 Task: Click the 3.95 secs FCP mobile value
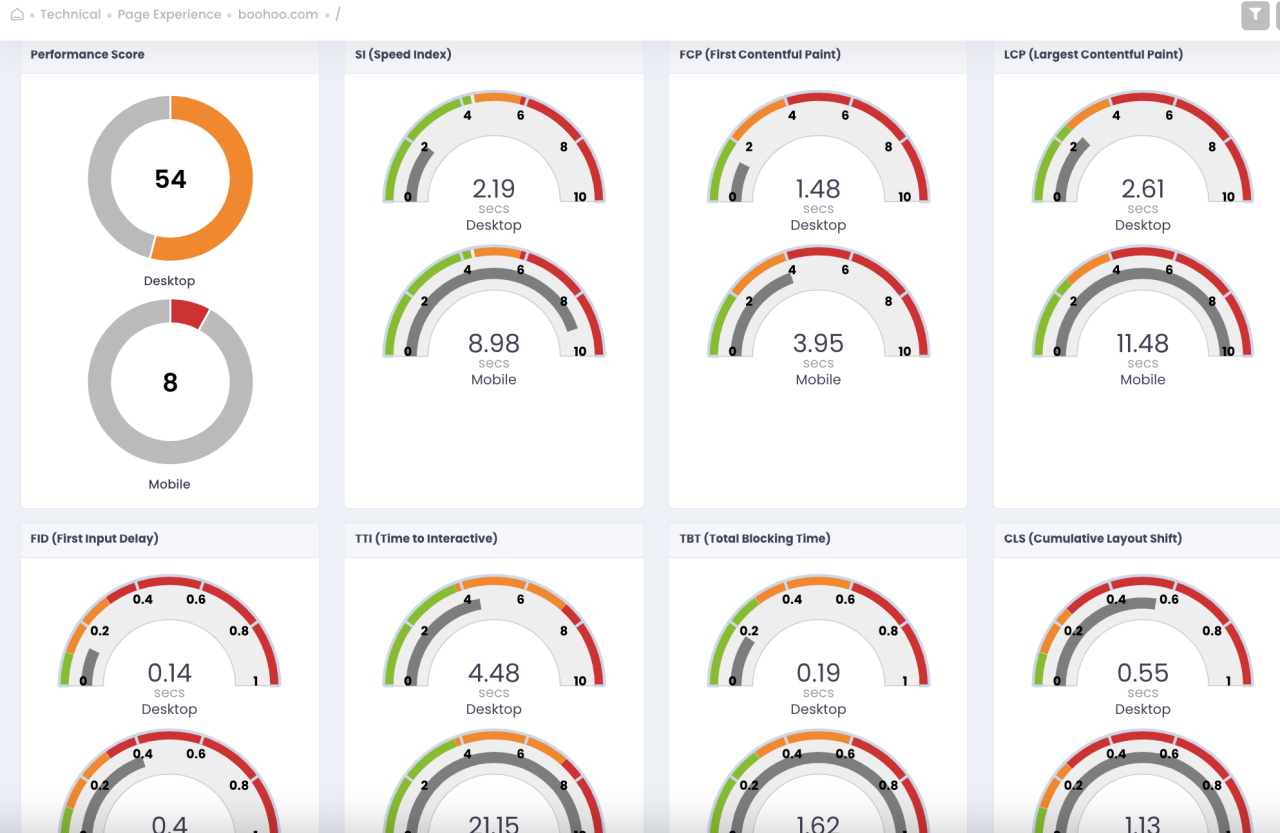point(818,343)
